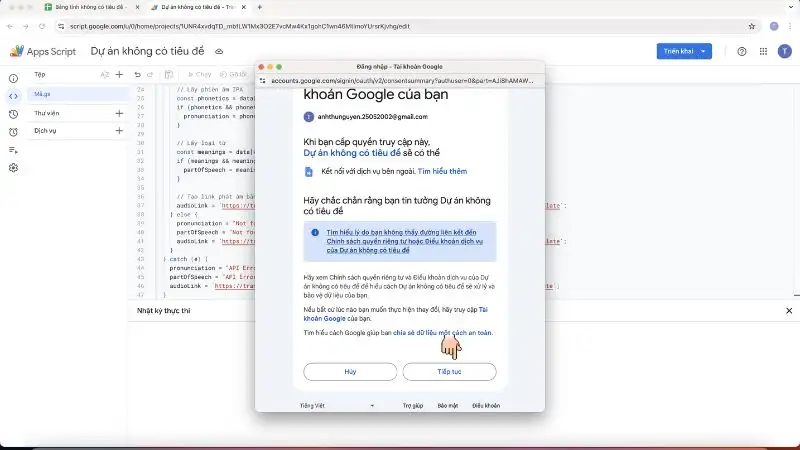Click the document icon beside Kết nối với dịch vụ
The image size is (800, 450).
tap(309, 172)
